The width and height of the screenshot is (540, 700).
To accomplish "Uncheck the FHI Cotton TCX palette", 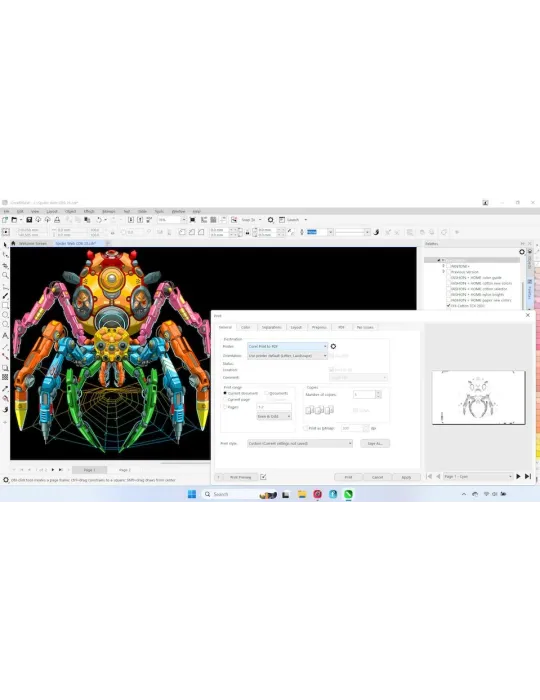I will [449, 306].
